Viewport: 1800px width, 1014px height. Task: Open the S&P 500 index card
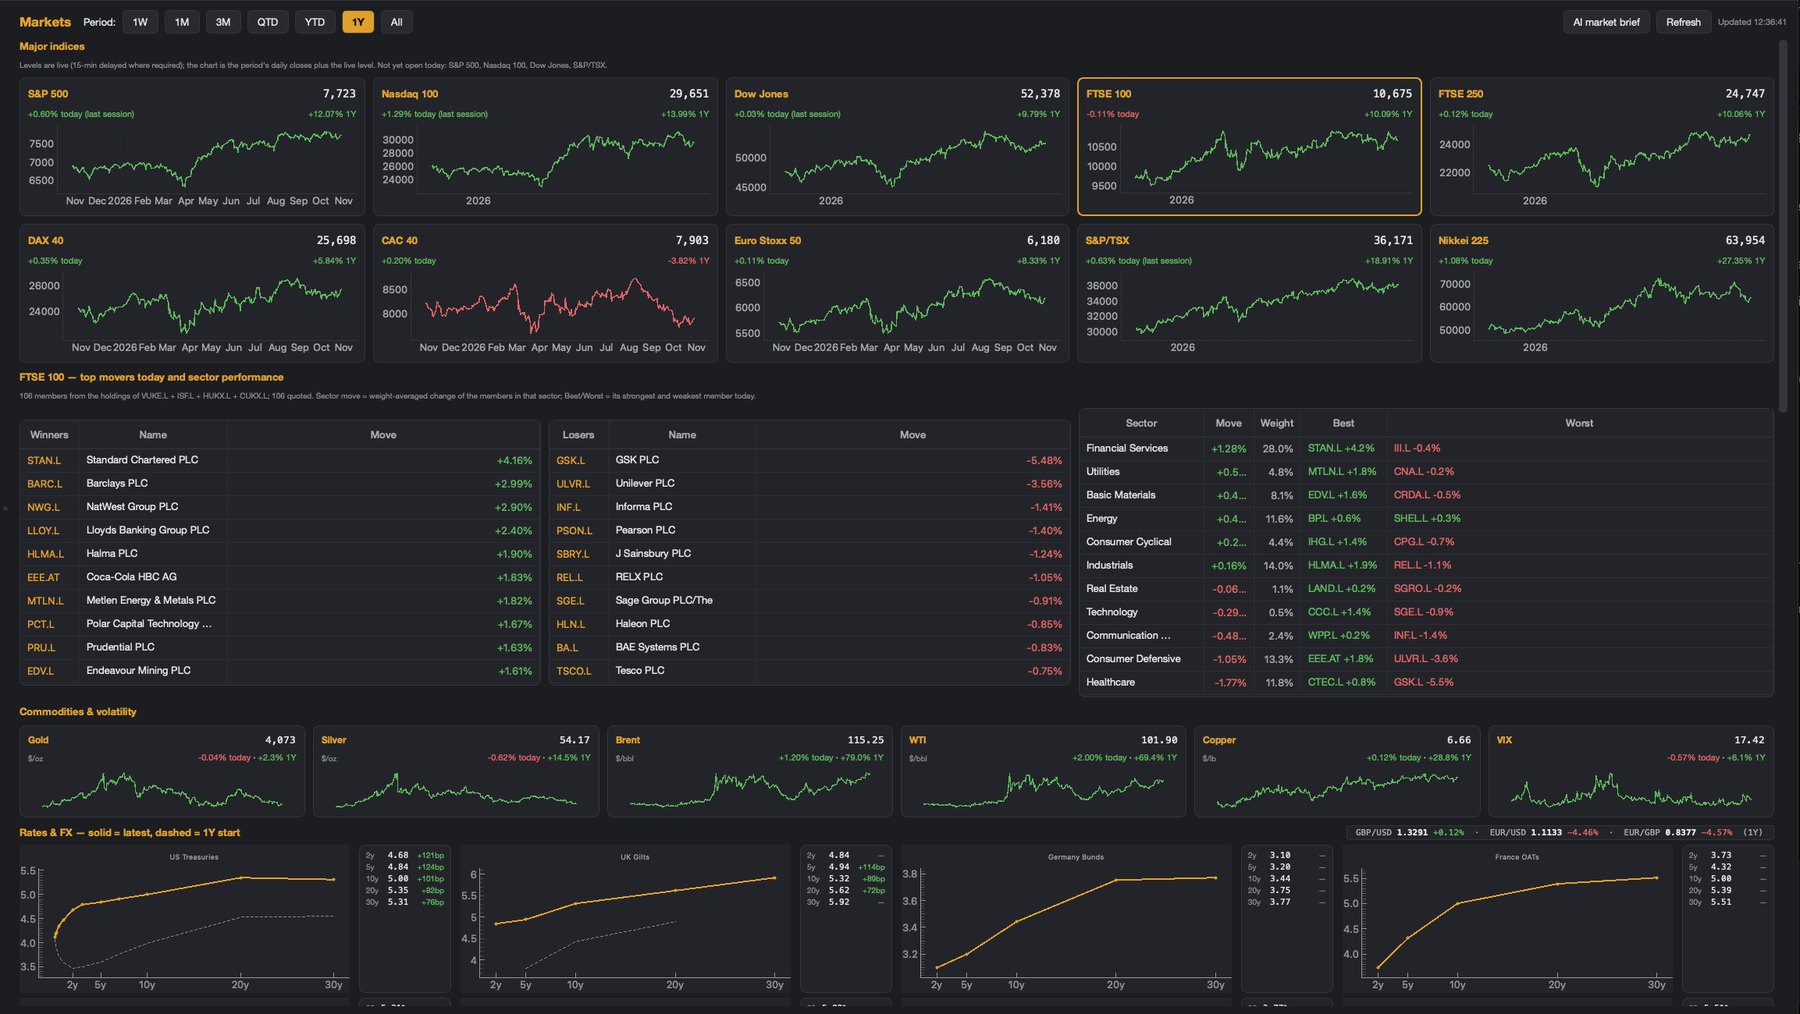(x=192, y=147)
